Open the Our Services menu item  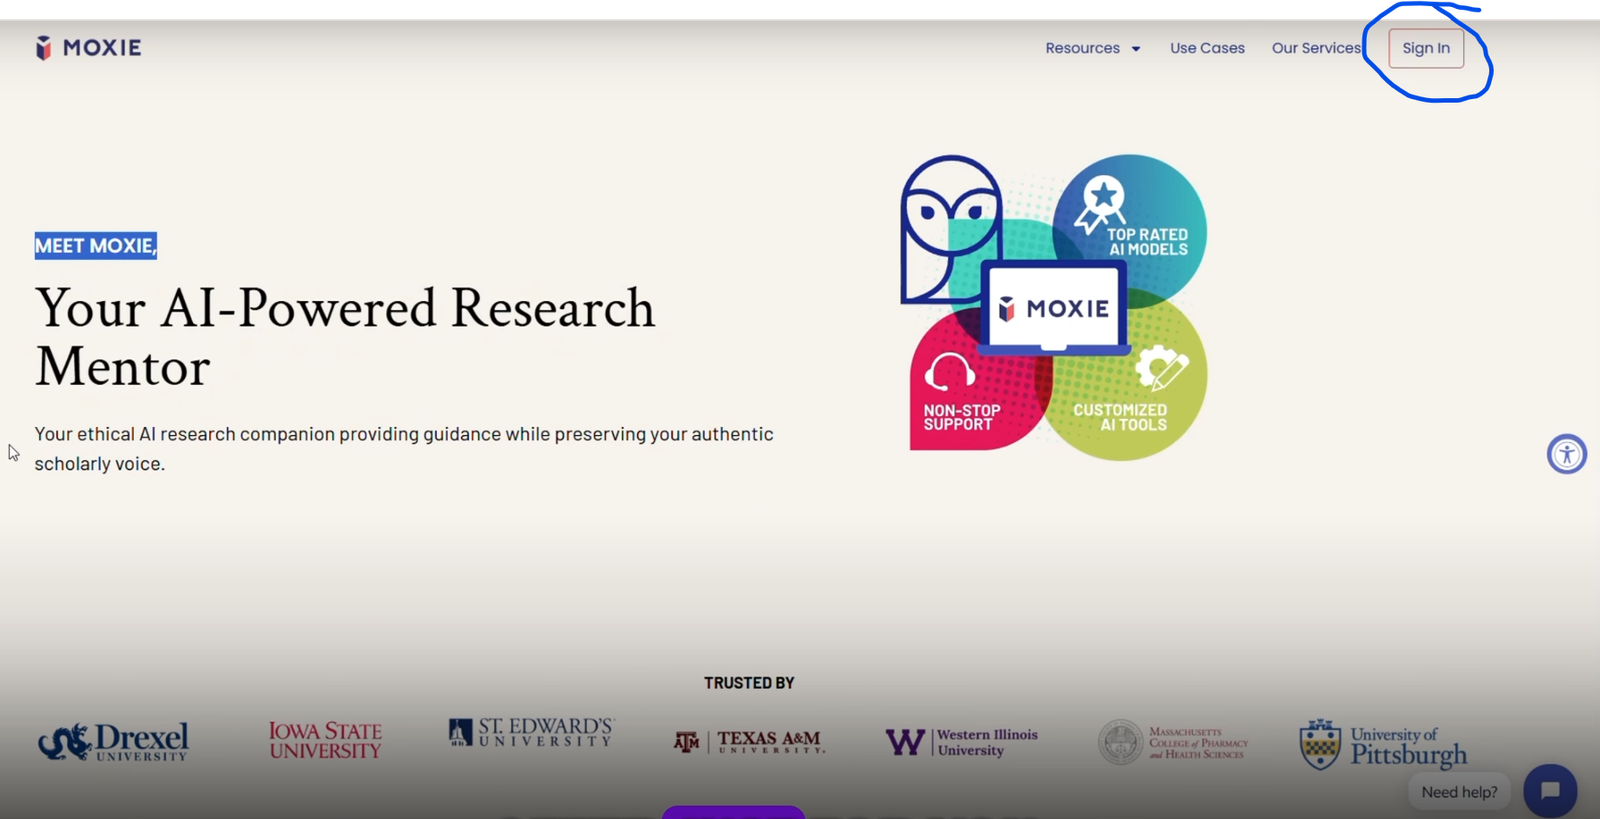pos(1316,48)
